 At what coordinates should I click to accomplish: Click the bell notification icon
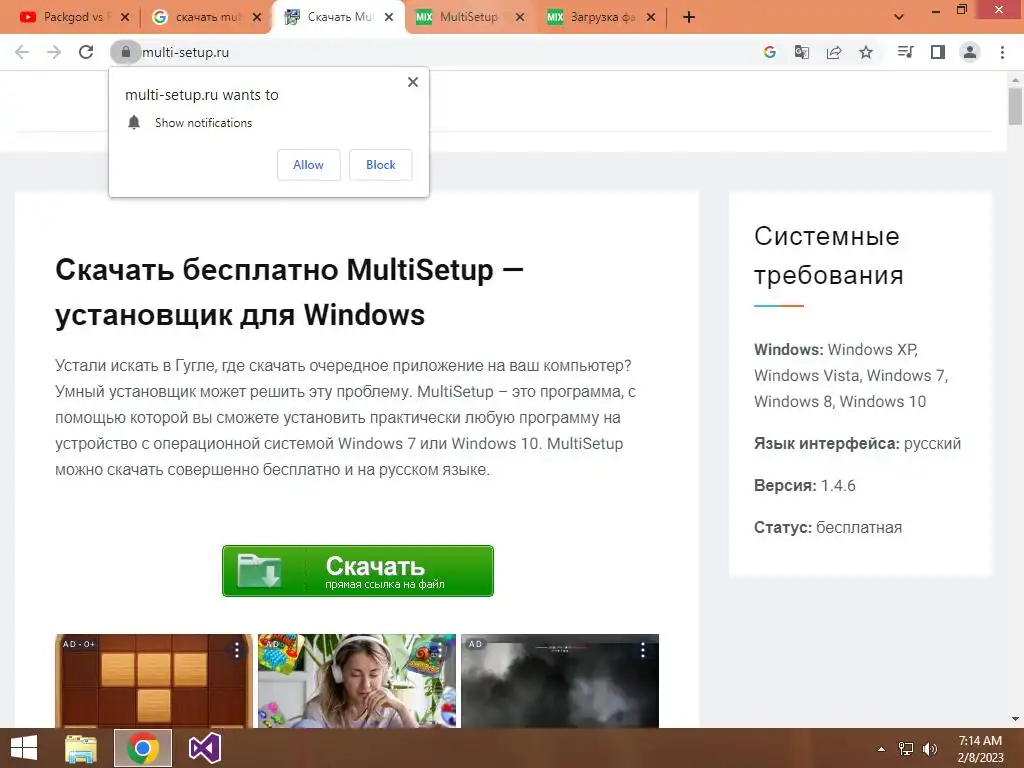pos(134,122)
